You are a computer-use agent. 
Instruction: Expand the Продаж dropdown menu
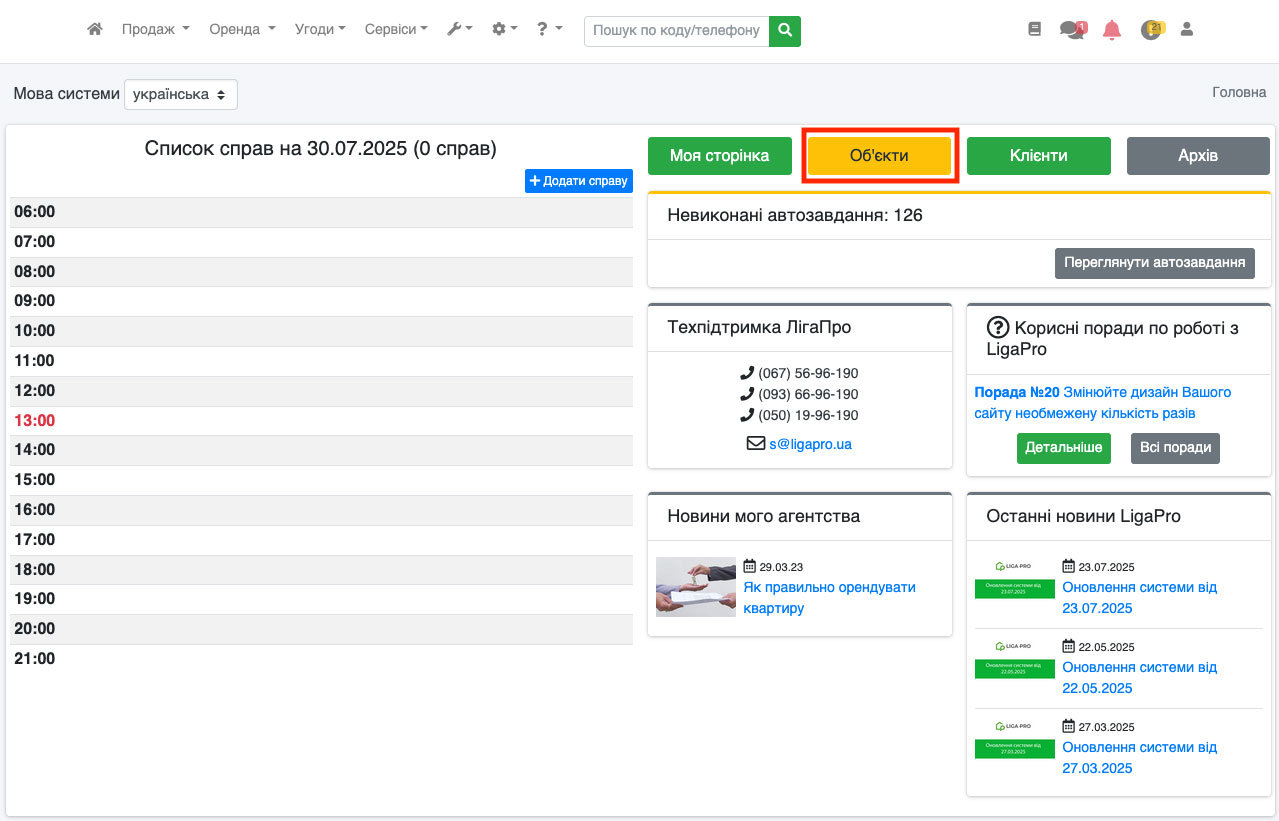click(x=155, y=30)
